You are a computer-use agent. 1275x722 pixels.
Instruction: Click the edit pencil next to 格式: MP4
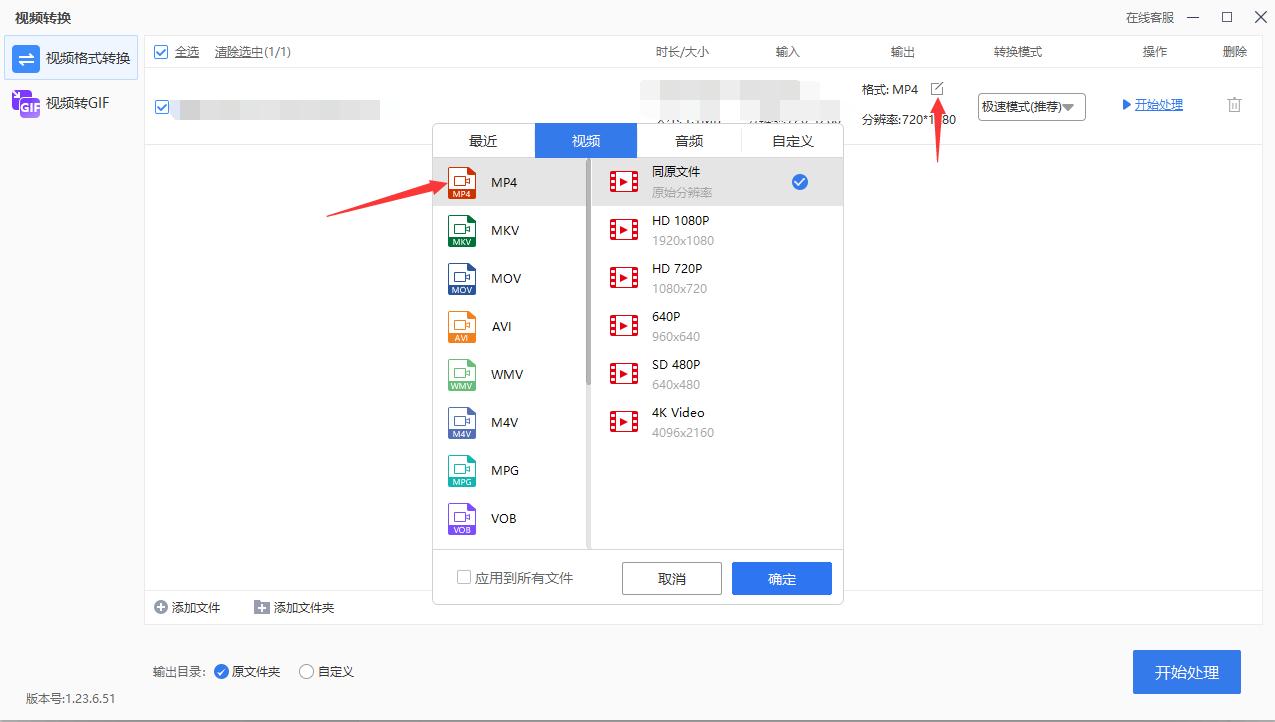936,88
